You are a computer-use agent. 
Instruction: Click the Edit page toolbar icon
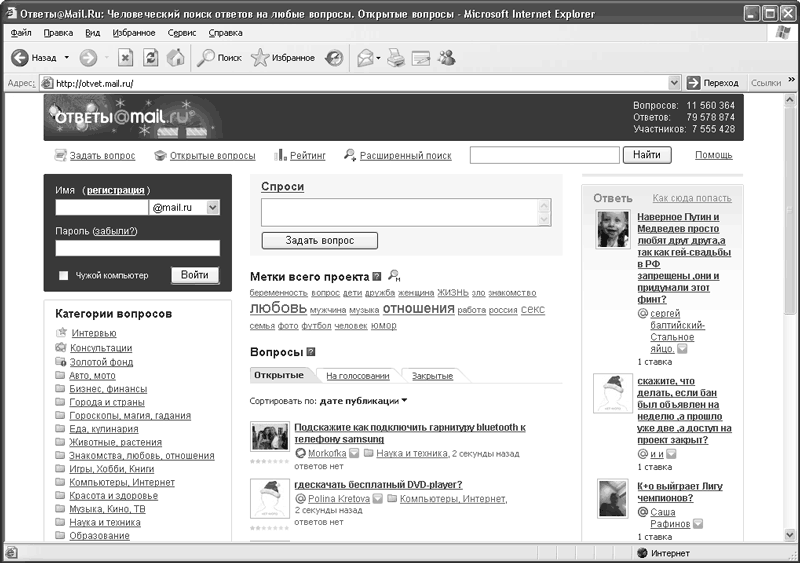[421, 58]
